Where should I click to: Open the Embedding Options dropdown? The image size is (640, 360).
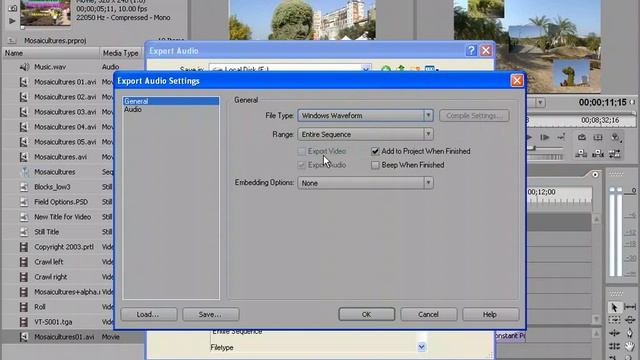click(365, 183)
